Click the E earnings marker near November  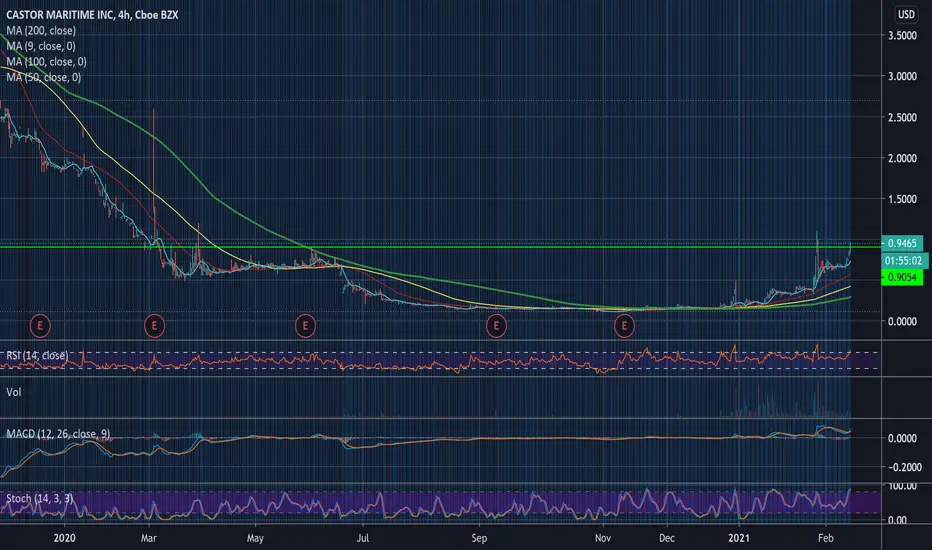point(624,326)
